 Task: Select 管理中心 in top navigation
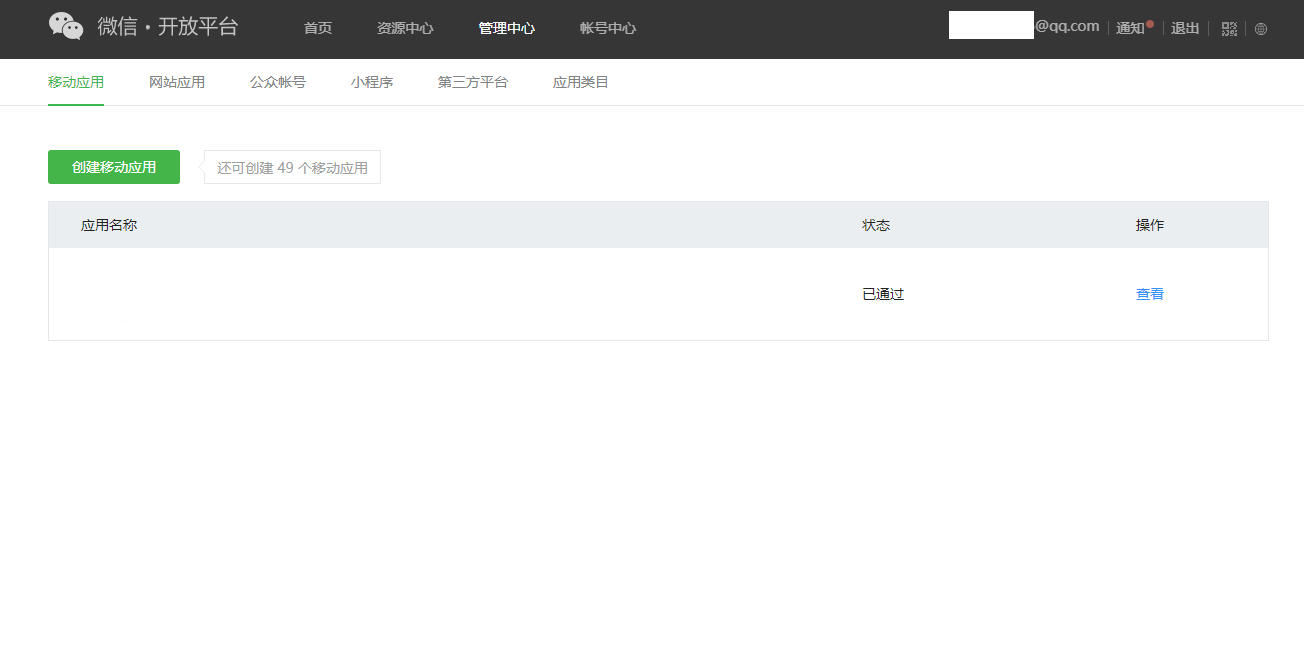pos(506,28)
